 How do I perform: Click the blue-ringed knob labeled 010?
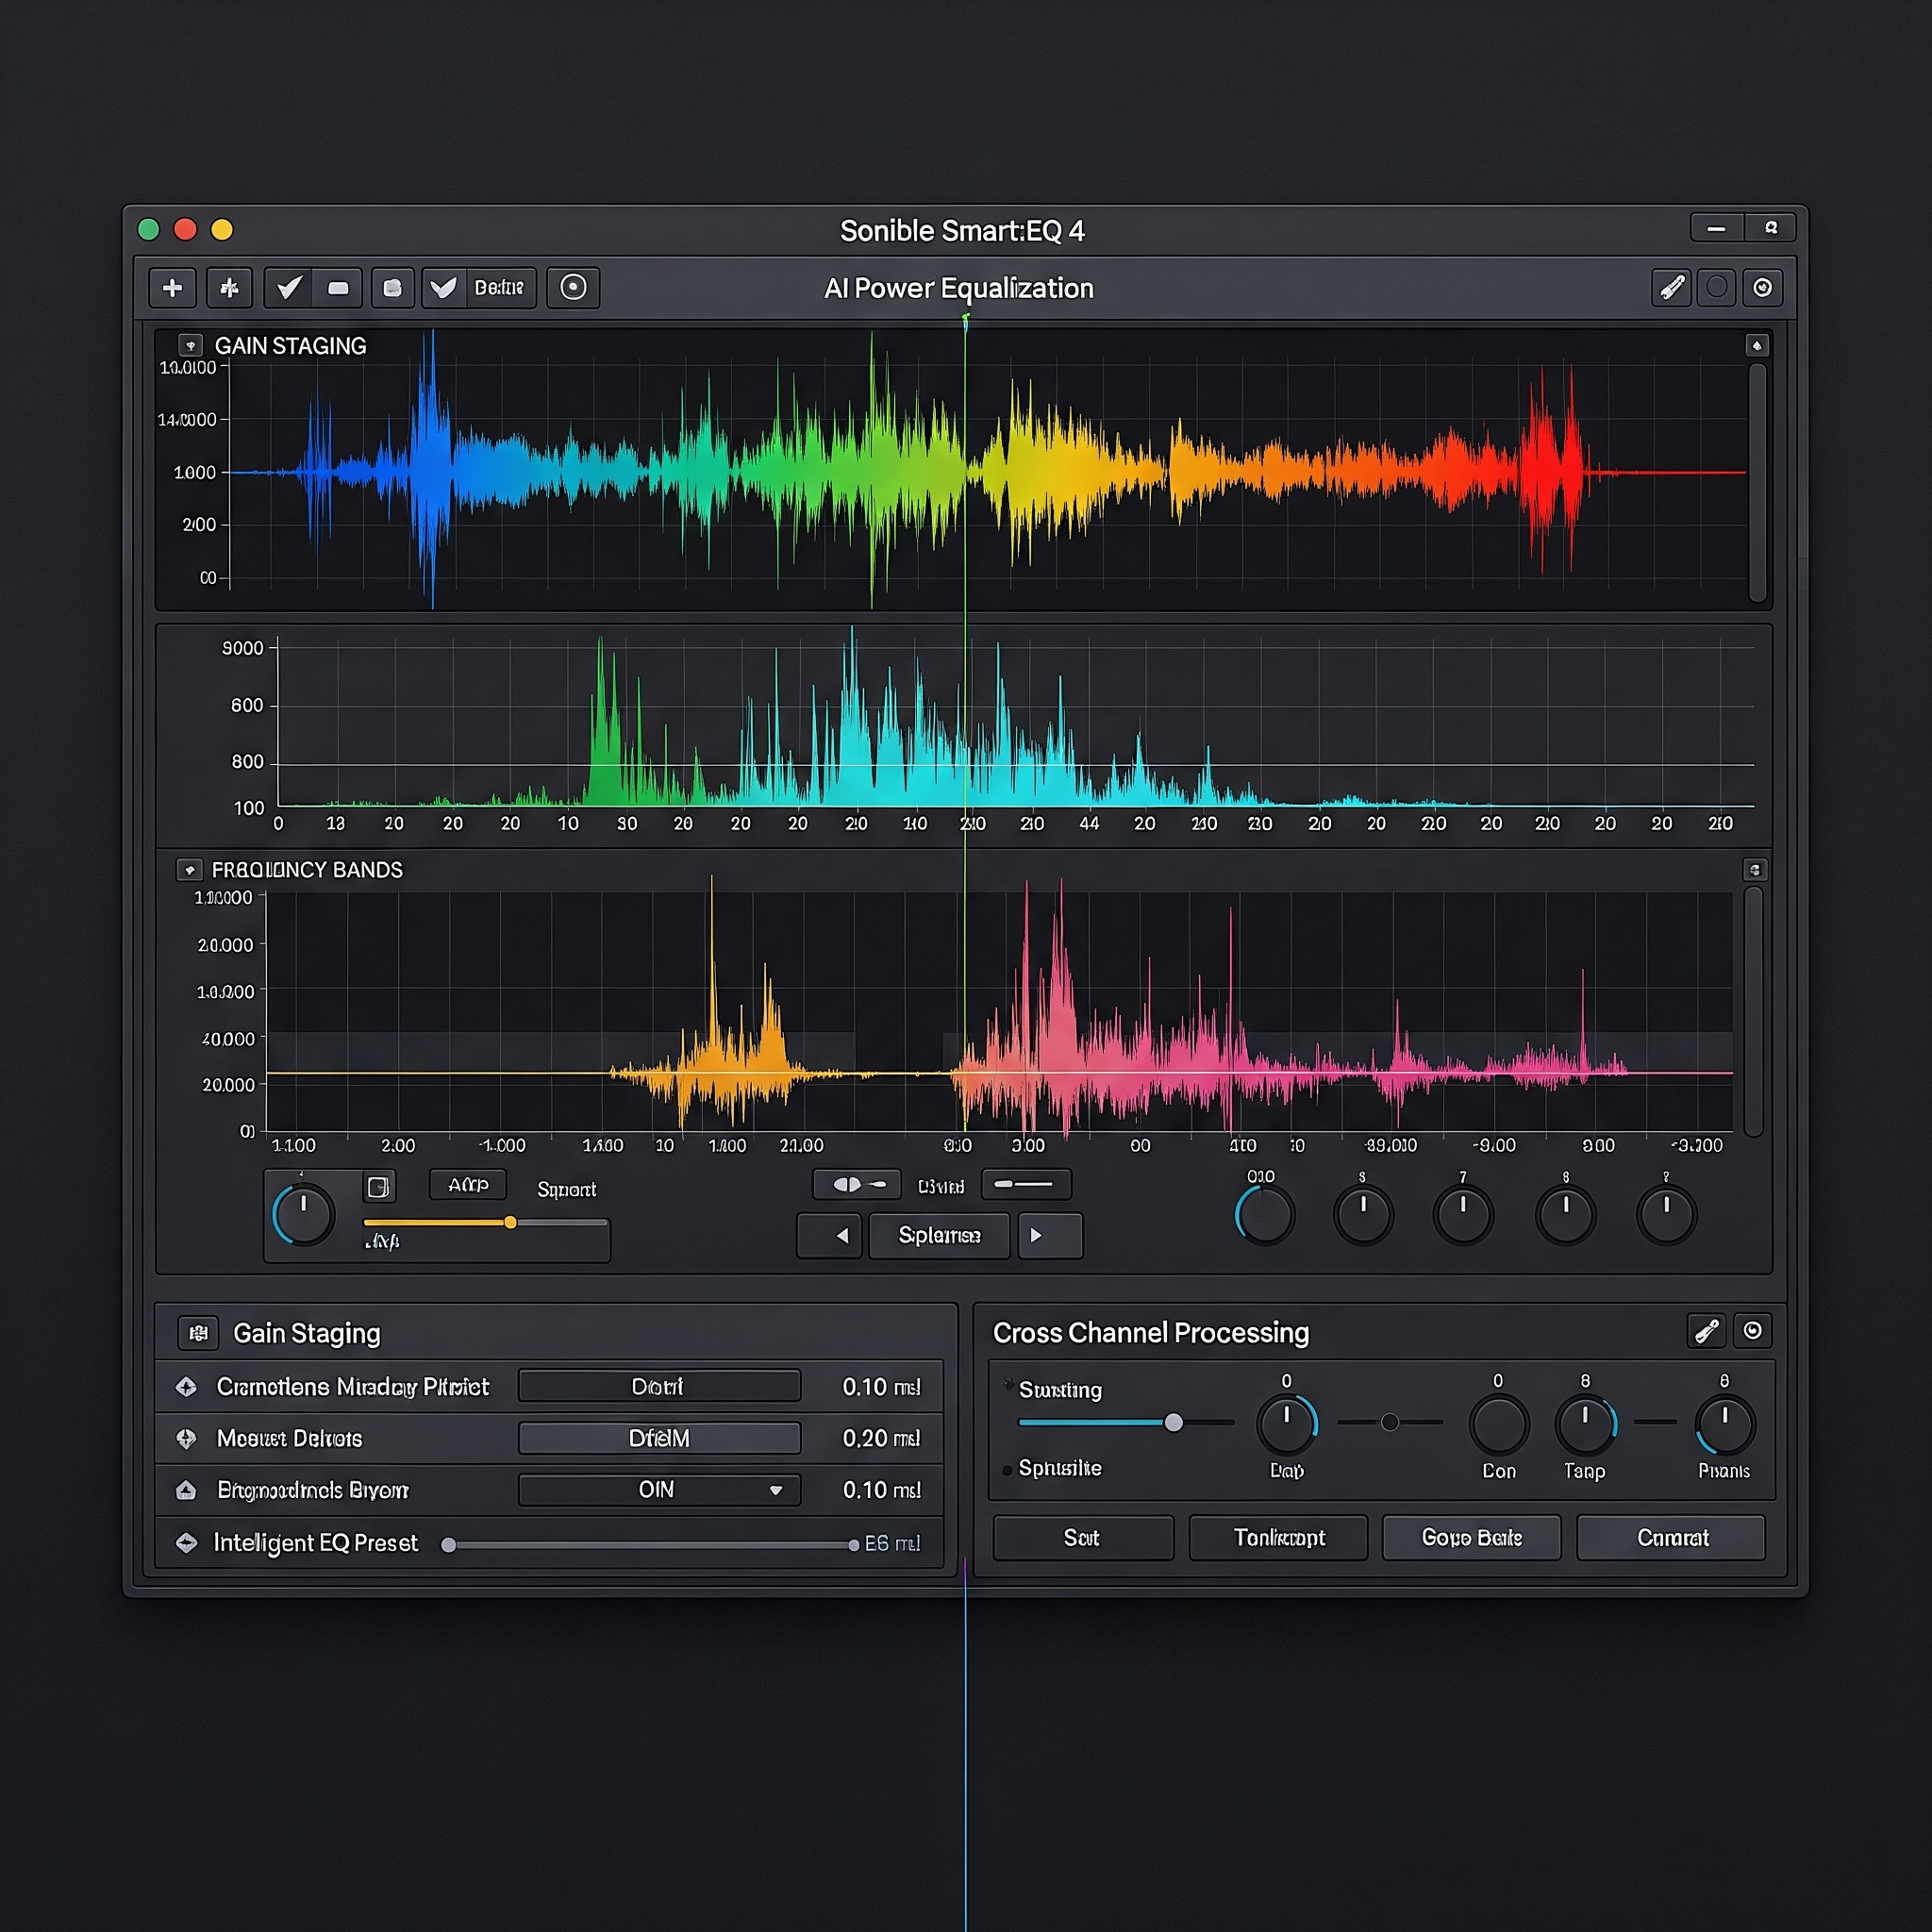tap(1265, 1215)
